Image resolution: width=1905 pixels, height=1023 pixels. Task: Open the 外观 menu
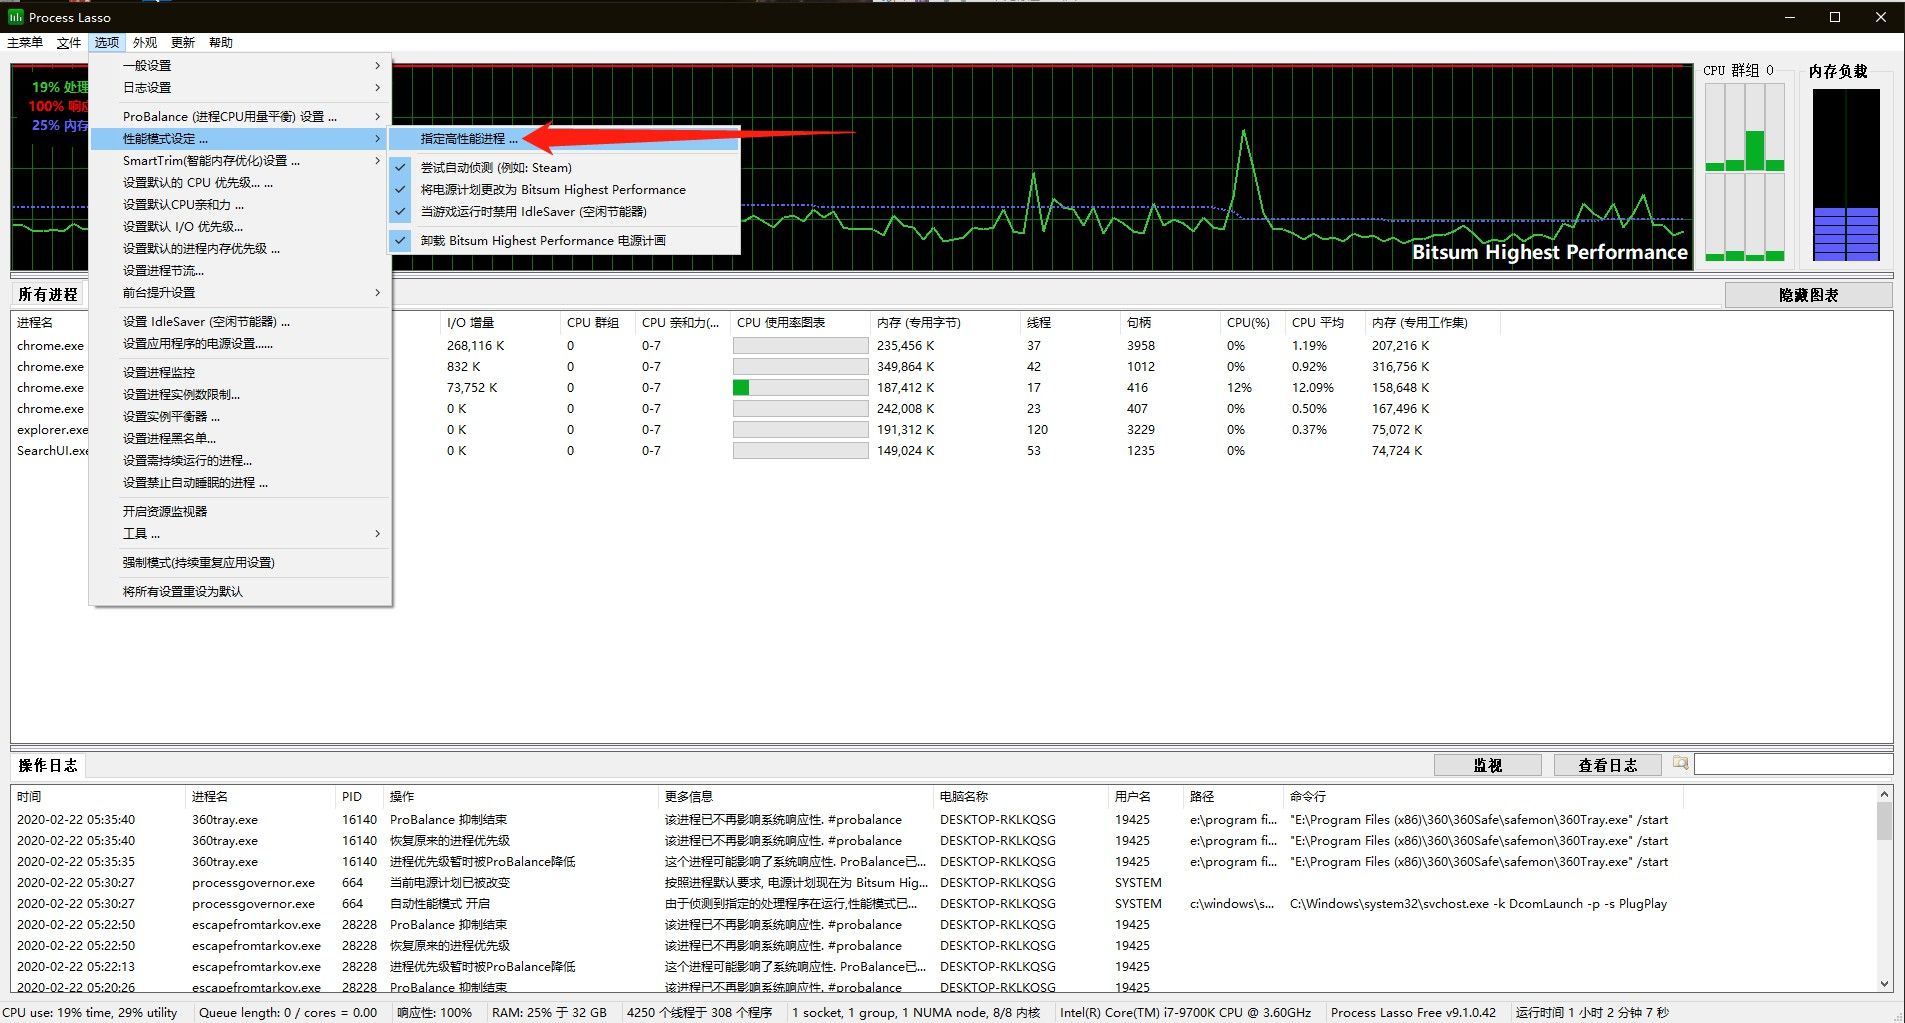pyautogui.click(x=145, y=43)
